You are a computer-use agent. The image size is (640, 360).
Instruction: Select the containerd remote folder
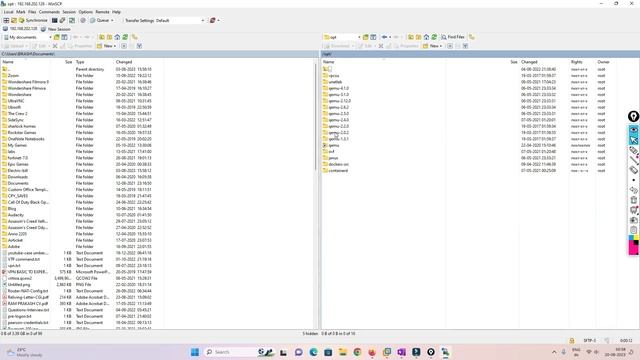pyautogui.click(x=338, y=171)
